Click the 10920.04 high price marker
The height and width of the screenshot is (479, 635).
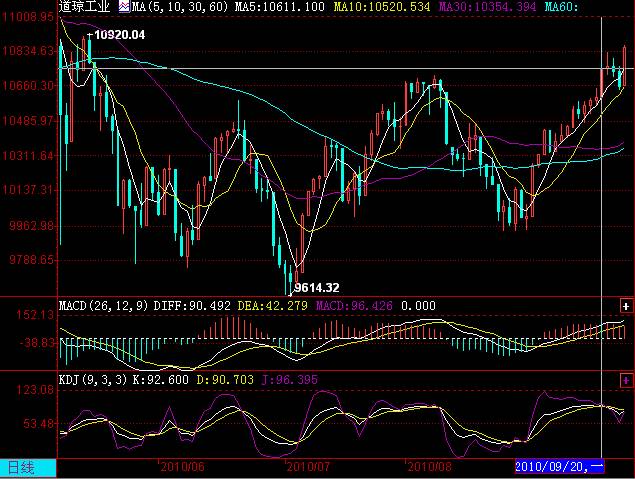tap(119, 35)
